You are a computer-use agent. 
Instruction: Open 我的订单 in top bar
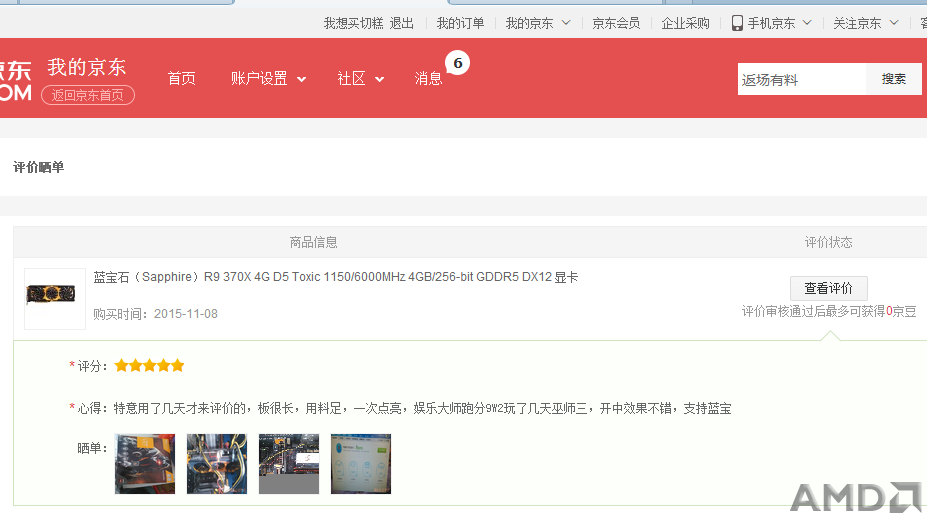[x=460, y=23]
